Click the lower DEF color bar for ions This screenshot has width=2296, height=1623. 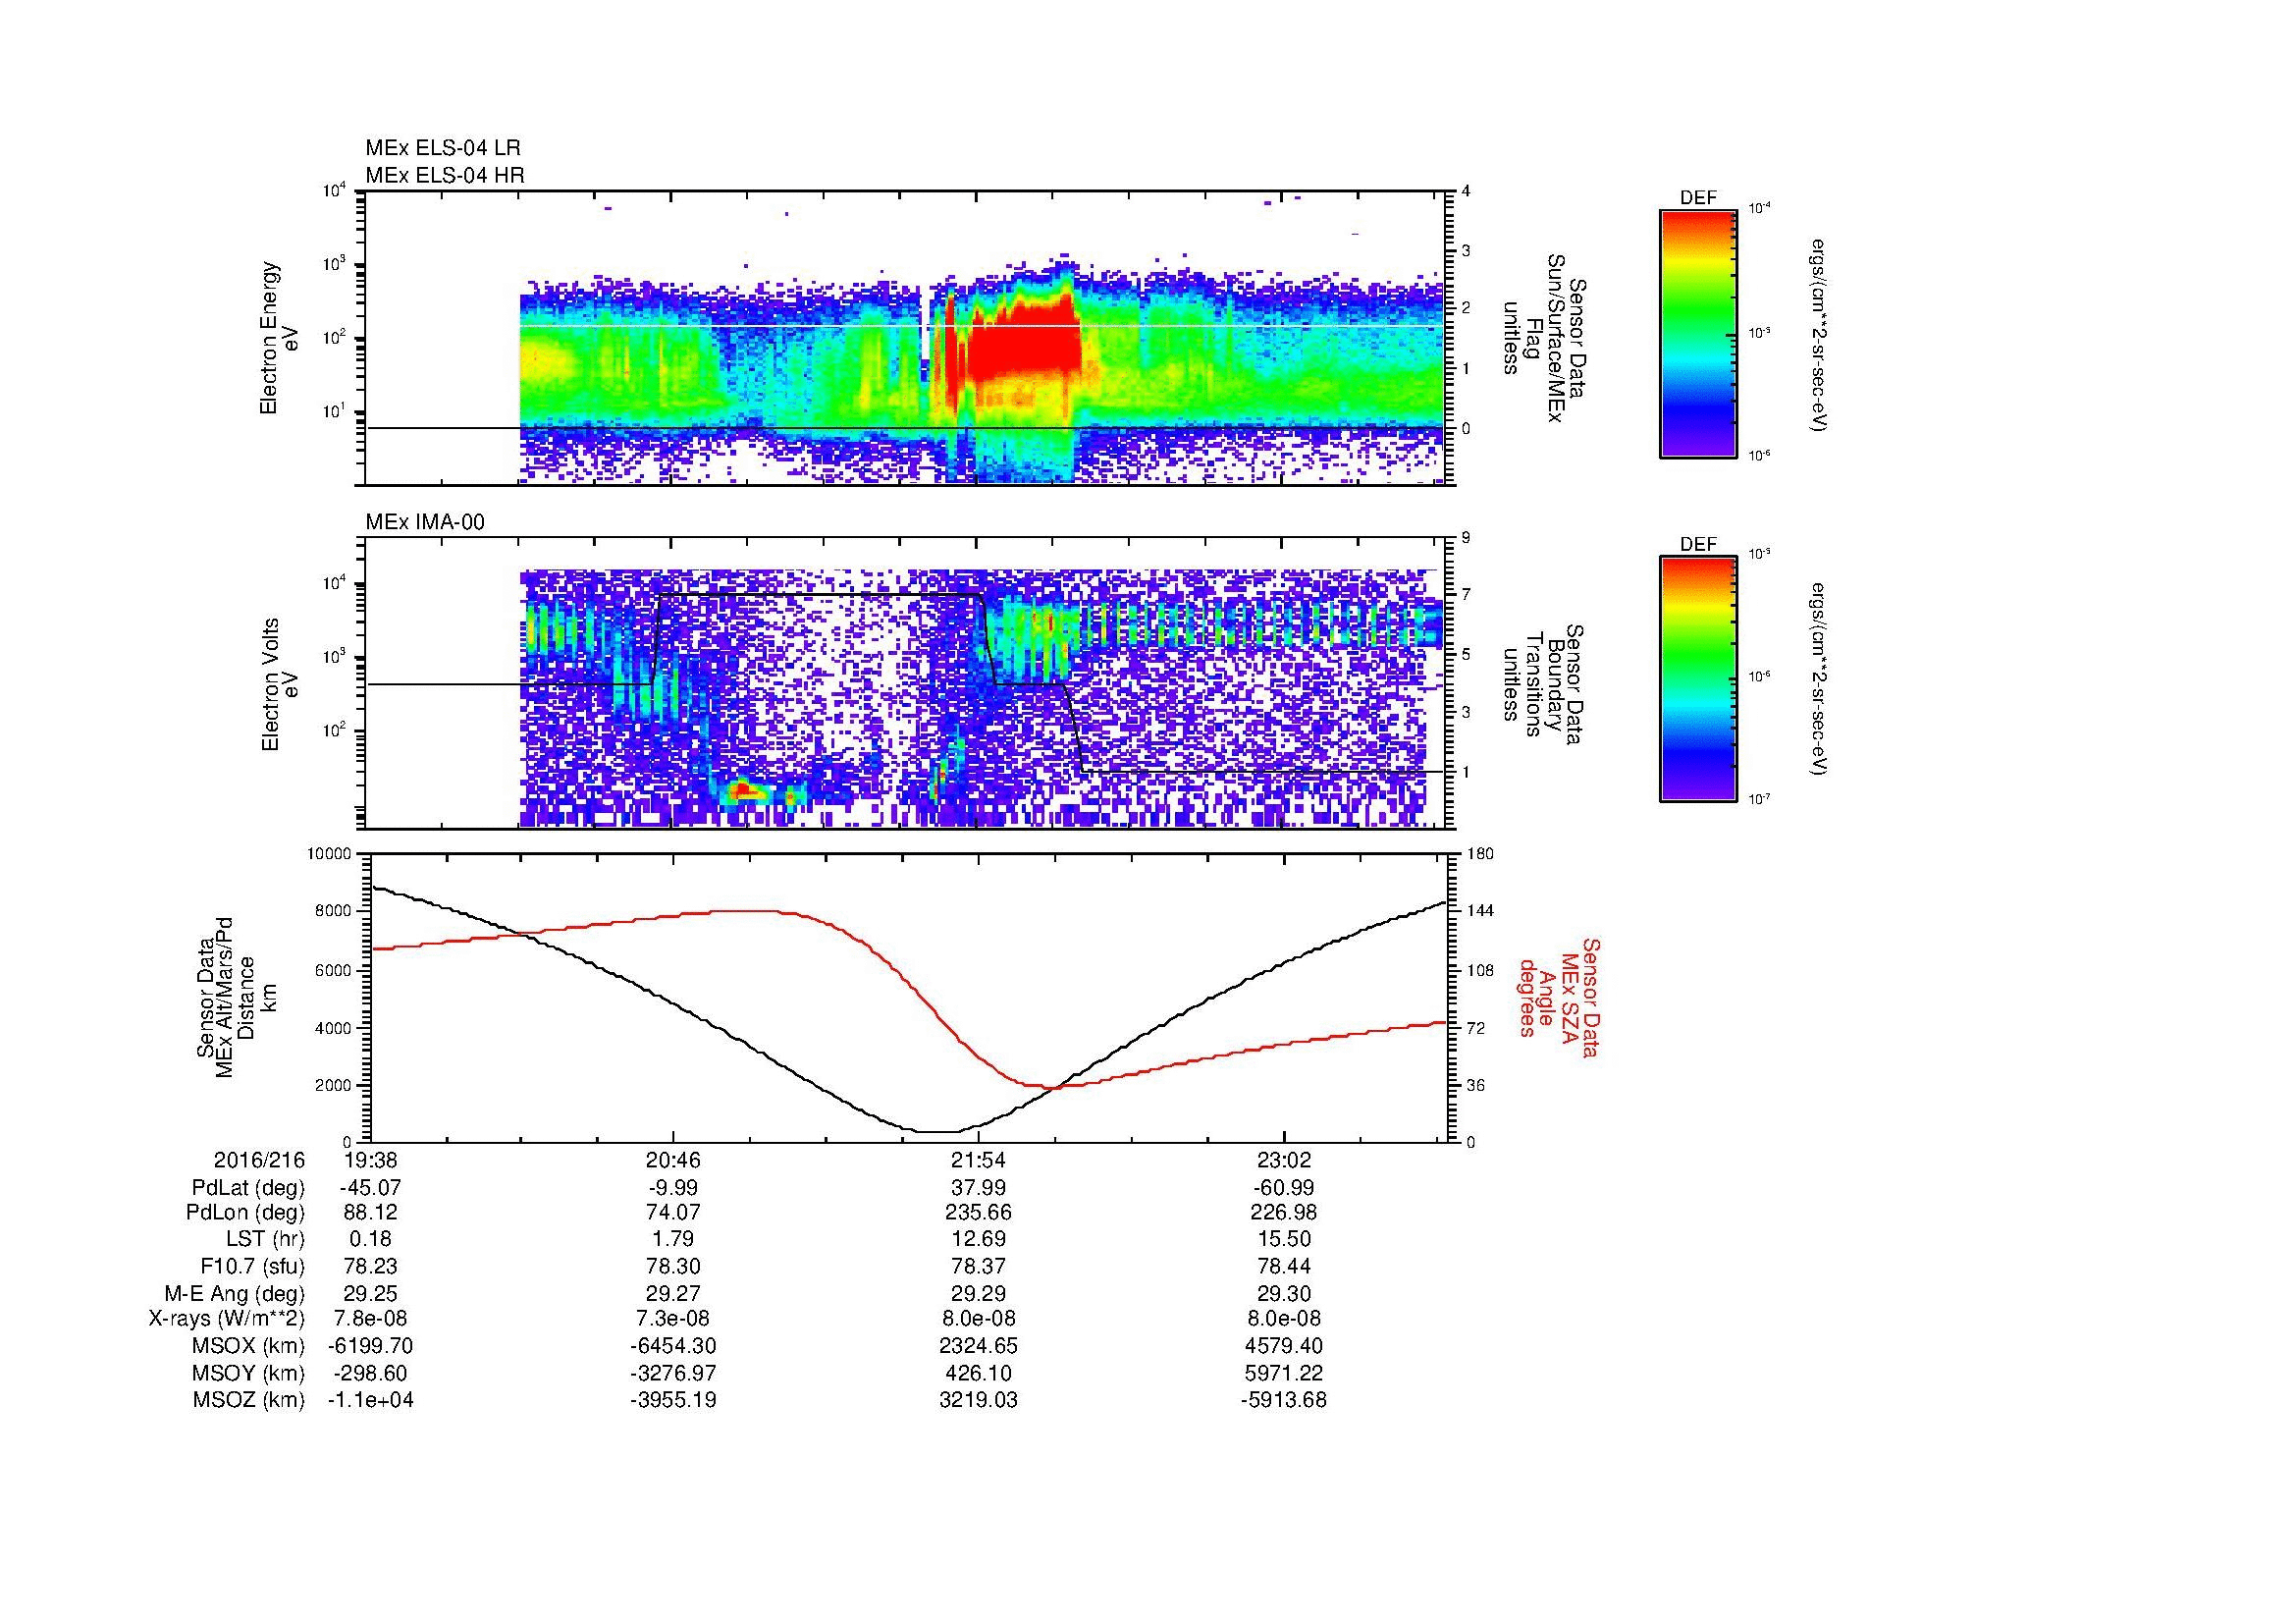(x=1698, y=680)
